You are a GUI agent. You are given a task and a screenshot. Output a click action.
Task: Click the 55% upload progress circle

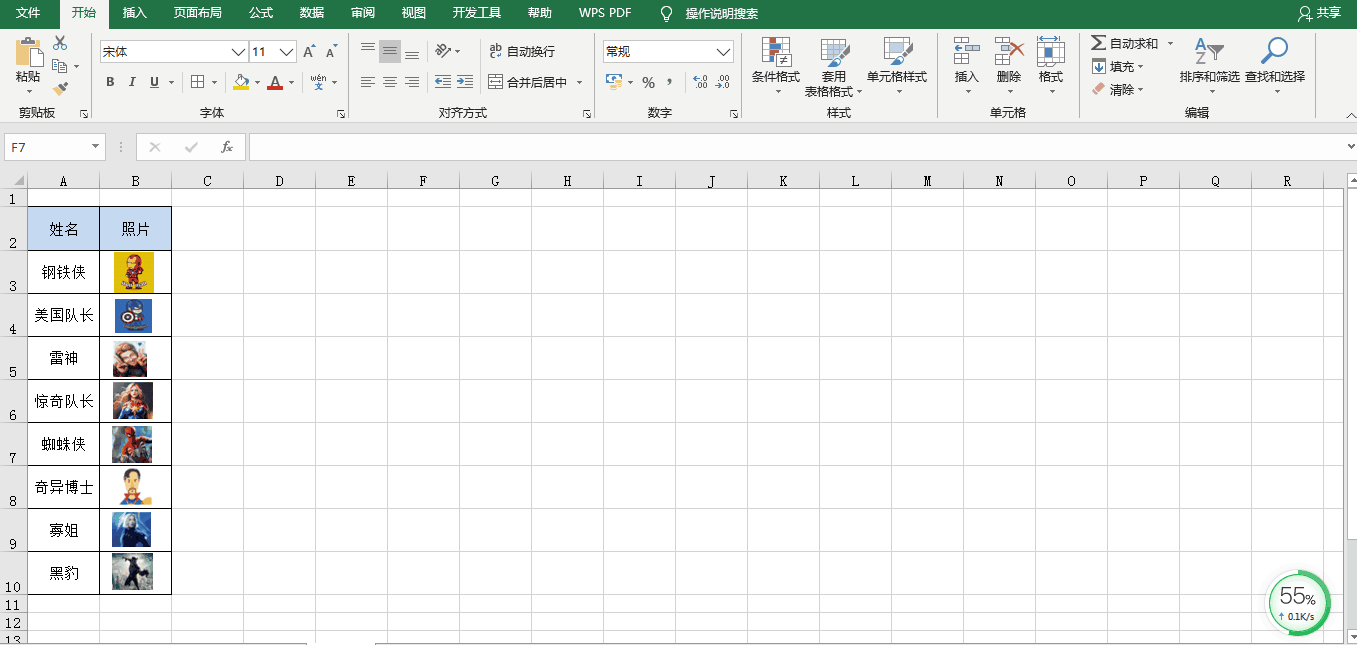(x=1300, y=603)
